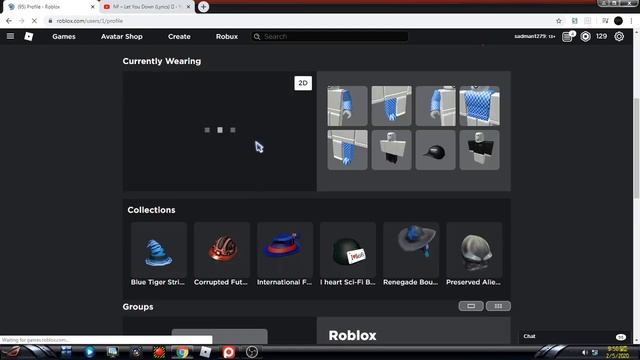Switch Groups to grid view

pos(498,306)
